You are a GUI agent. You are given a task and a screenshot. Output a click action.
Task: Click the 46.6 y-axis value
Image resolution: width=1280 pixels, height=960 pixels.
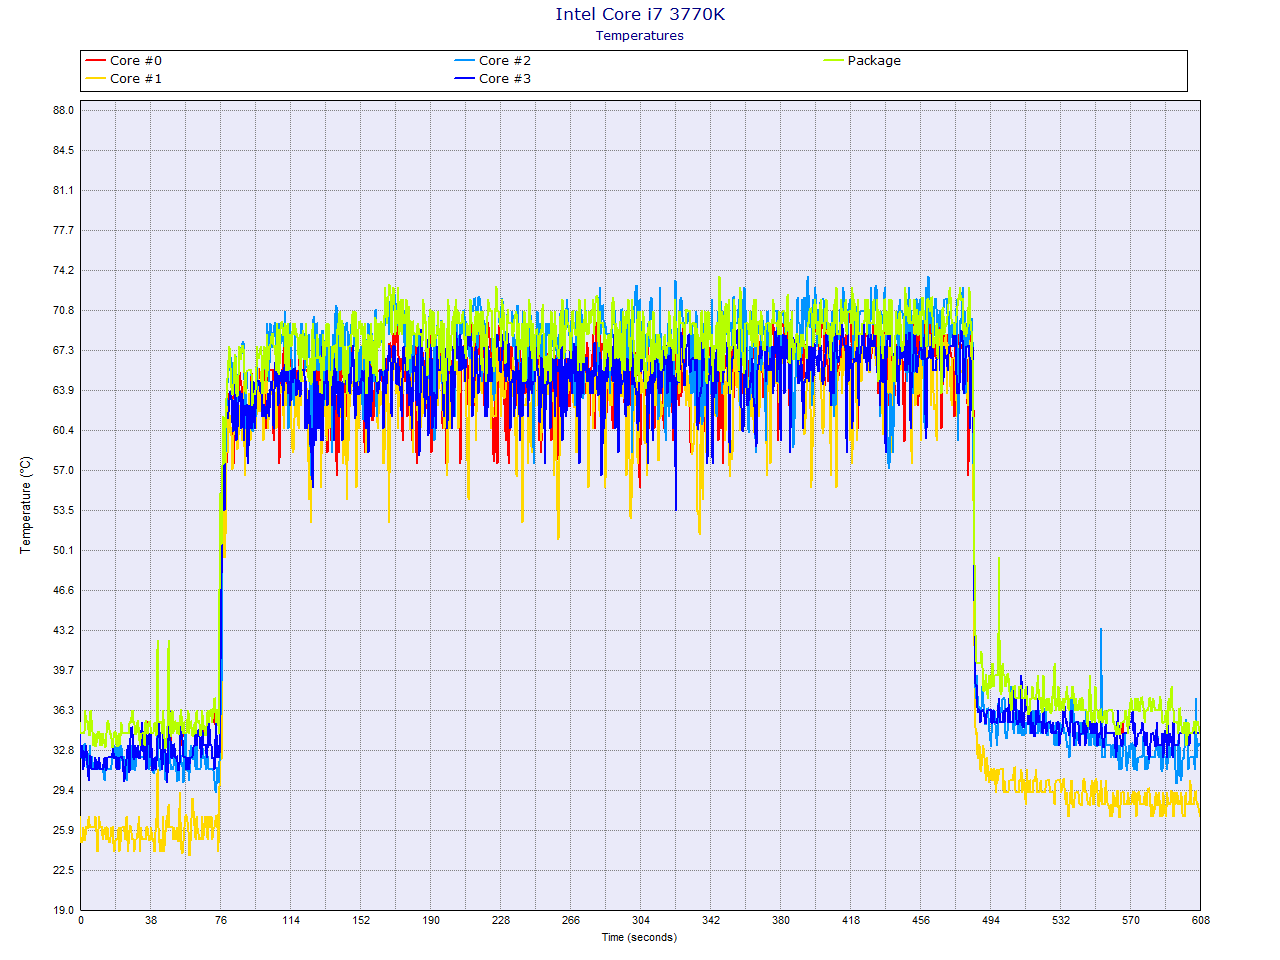pyautogui.click(x=63, y=590)
